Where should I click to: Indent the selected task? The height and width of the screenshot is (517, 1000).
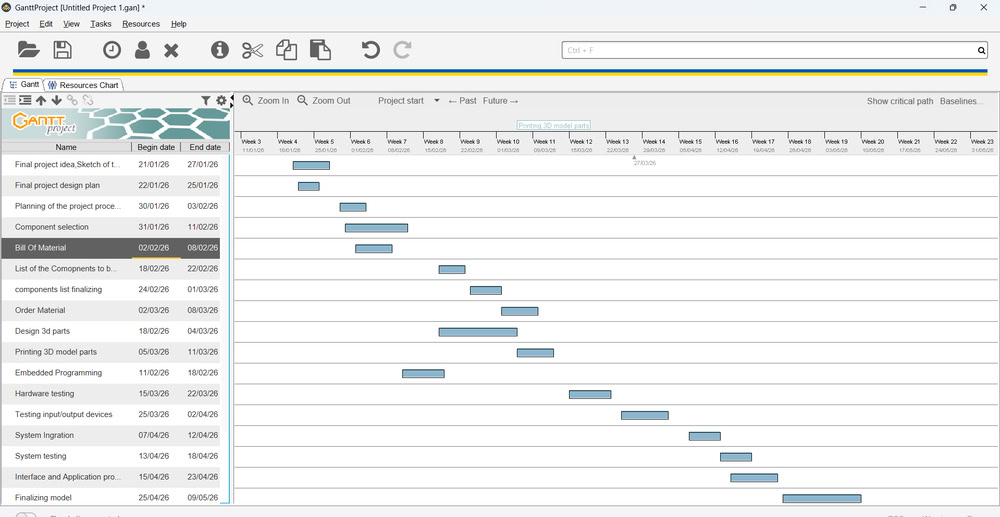25,100
